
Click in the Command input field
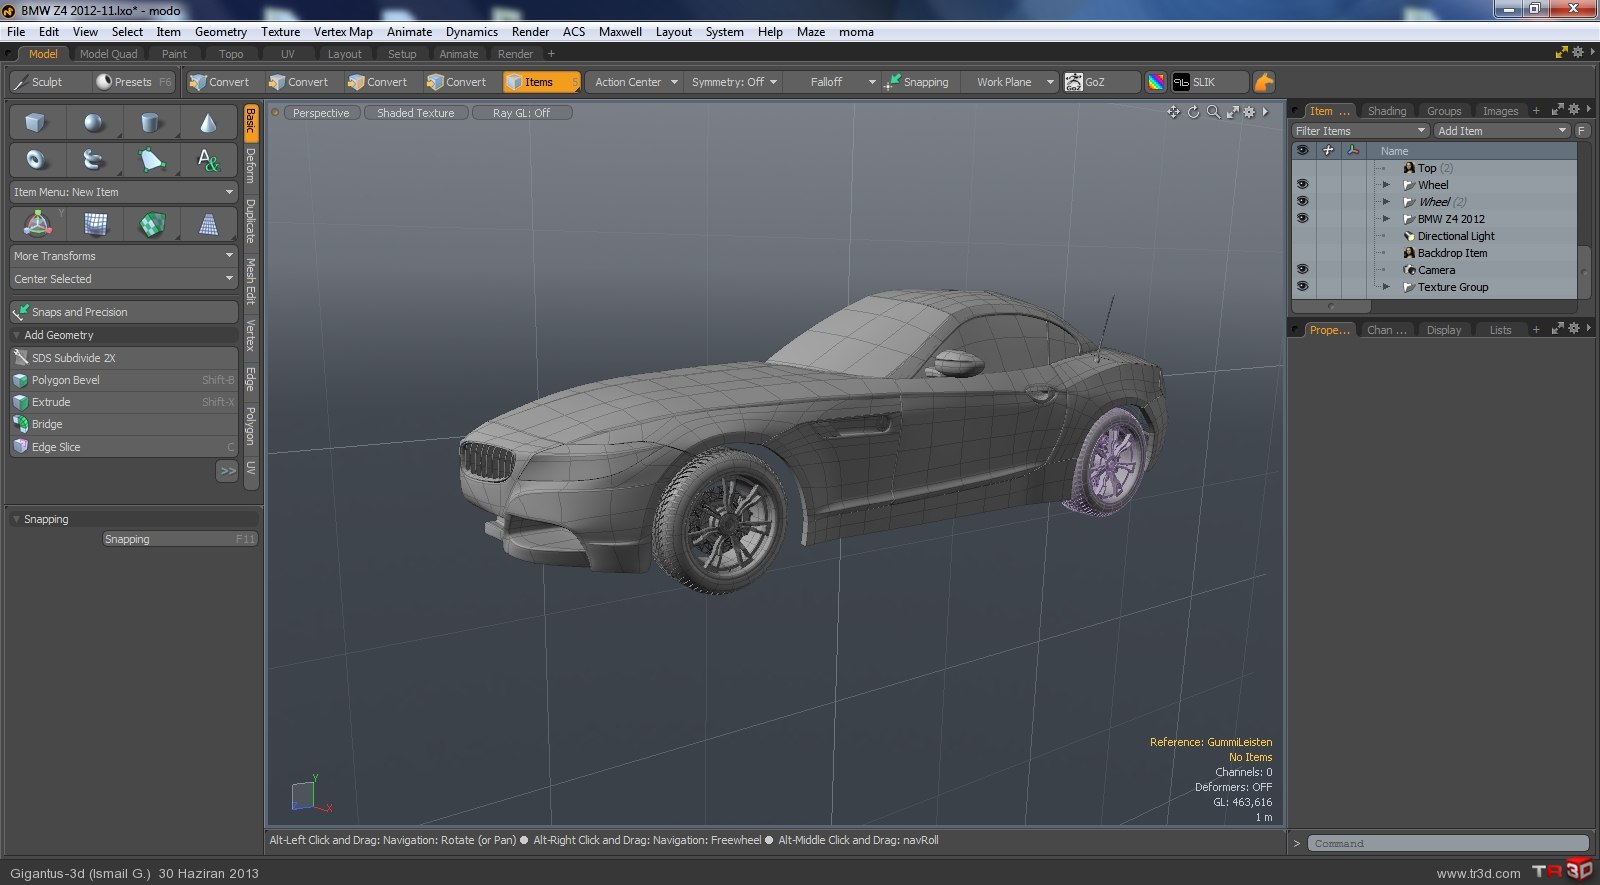click(x=1449, y=844)
